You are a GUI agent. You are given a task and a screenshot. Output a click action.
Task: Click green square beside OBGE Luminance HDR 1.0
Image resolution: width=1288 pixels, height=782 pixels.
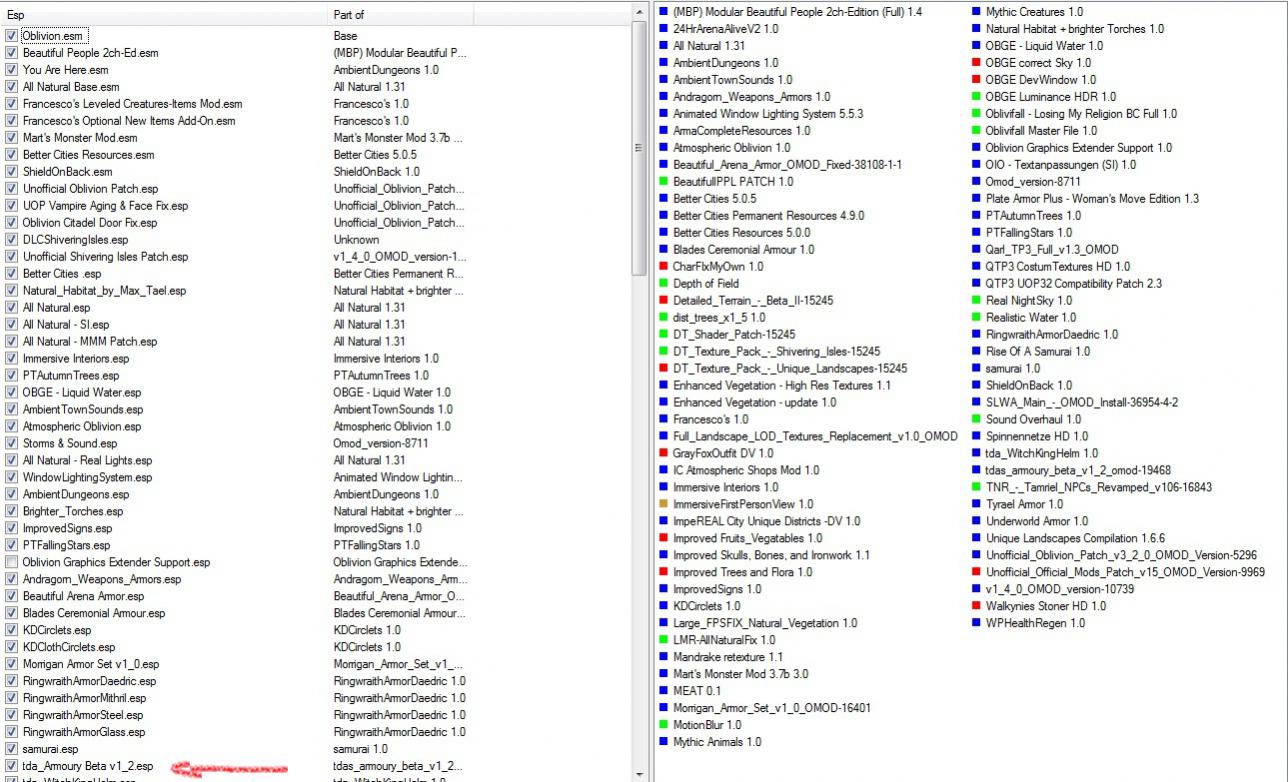click(x=976, y=97)
